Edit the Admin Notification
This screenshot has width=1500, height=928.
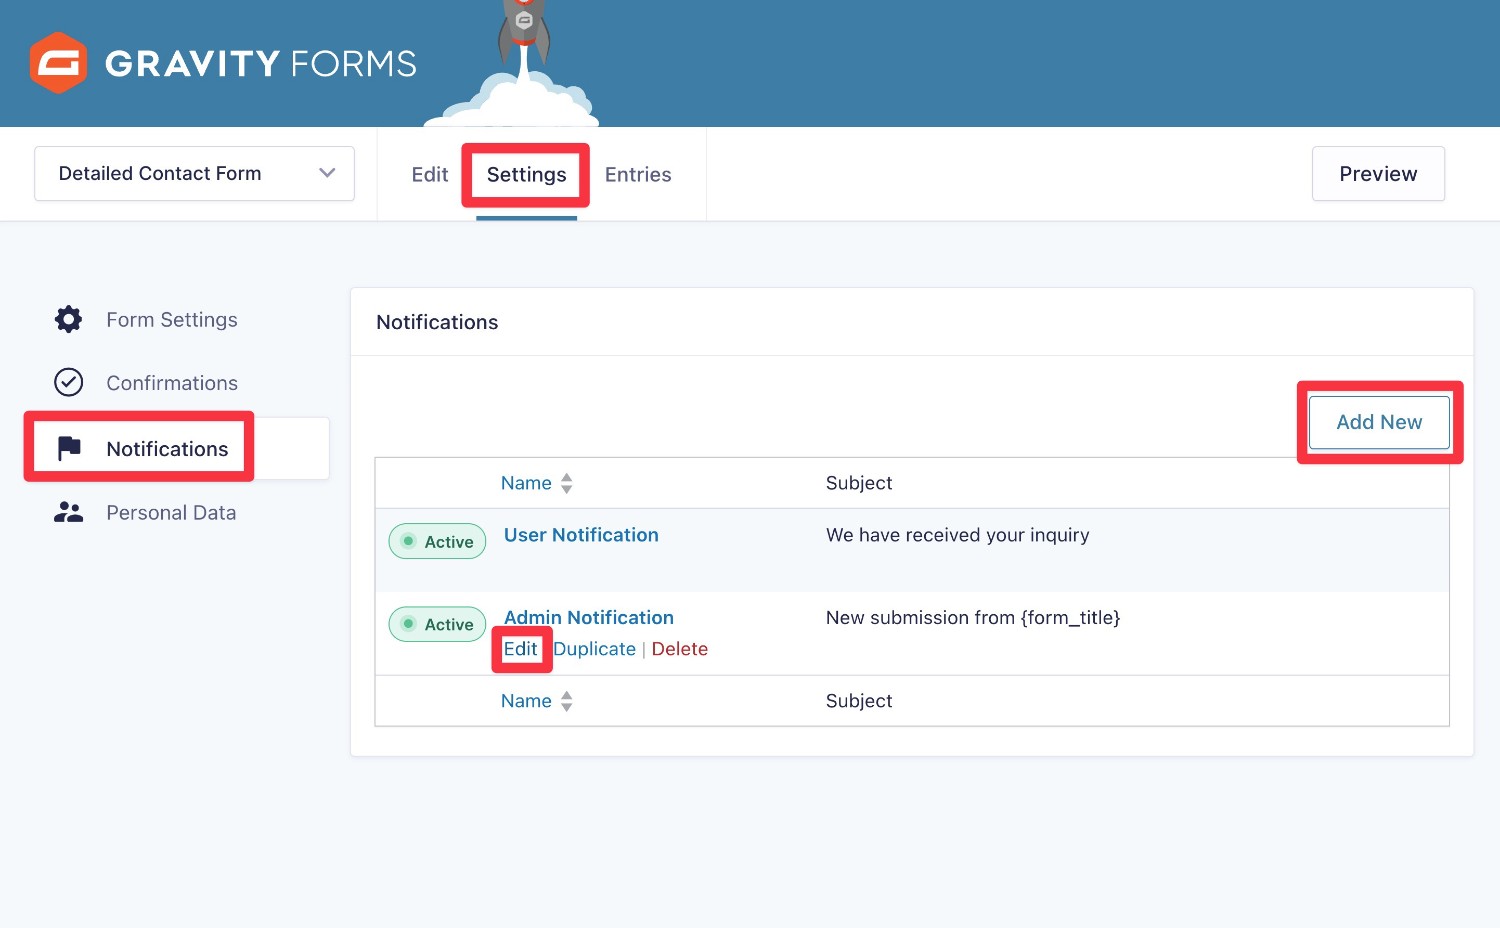pyautogui.click(x=520, y=649)
